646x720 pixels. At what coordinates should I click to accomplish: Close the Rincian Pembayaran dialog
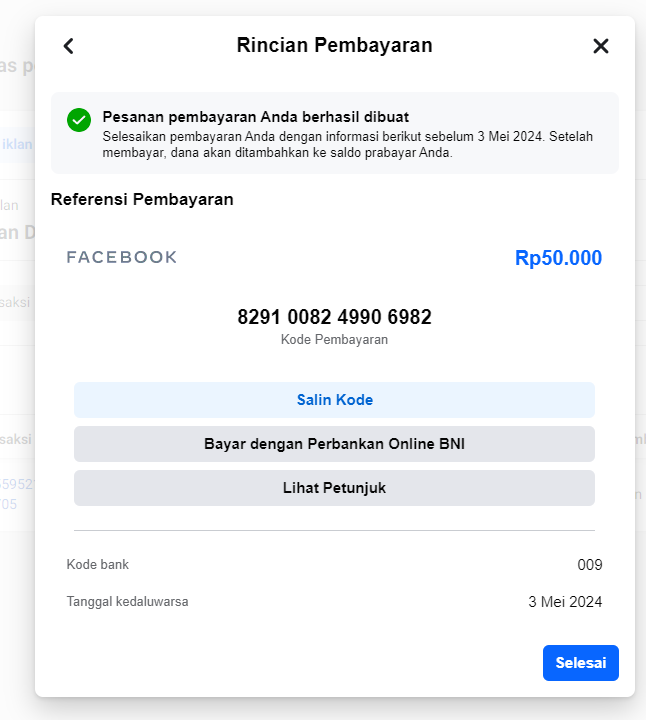[x=601, y=46]
